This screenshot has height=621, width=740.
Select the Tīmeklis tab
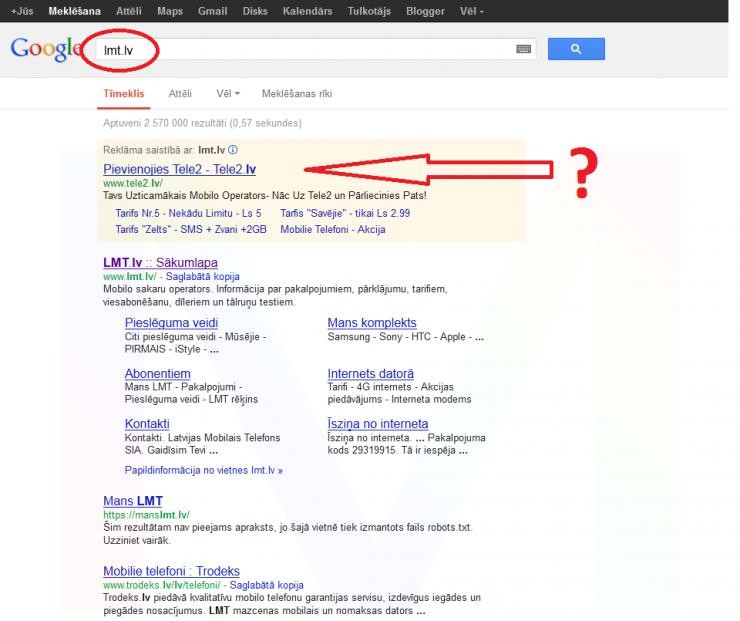(124, 93)
